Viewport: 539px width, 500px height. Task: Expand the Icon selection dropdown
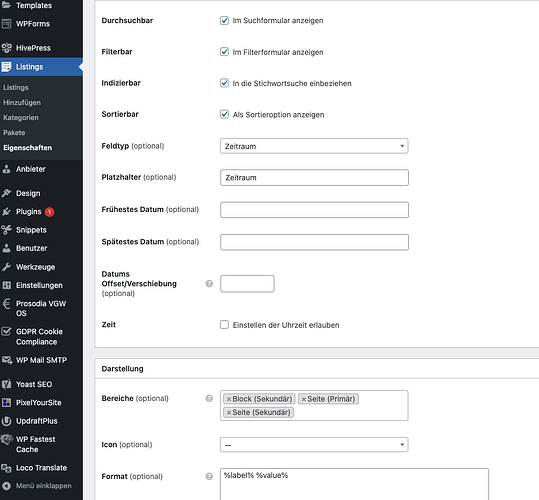314,445
